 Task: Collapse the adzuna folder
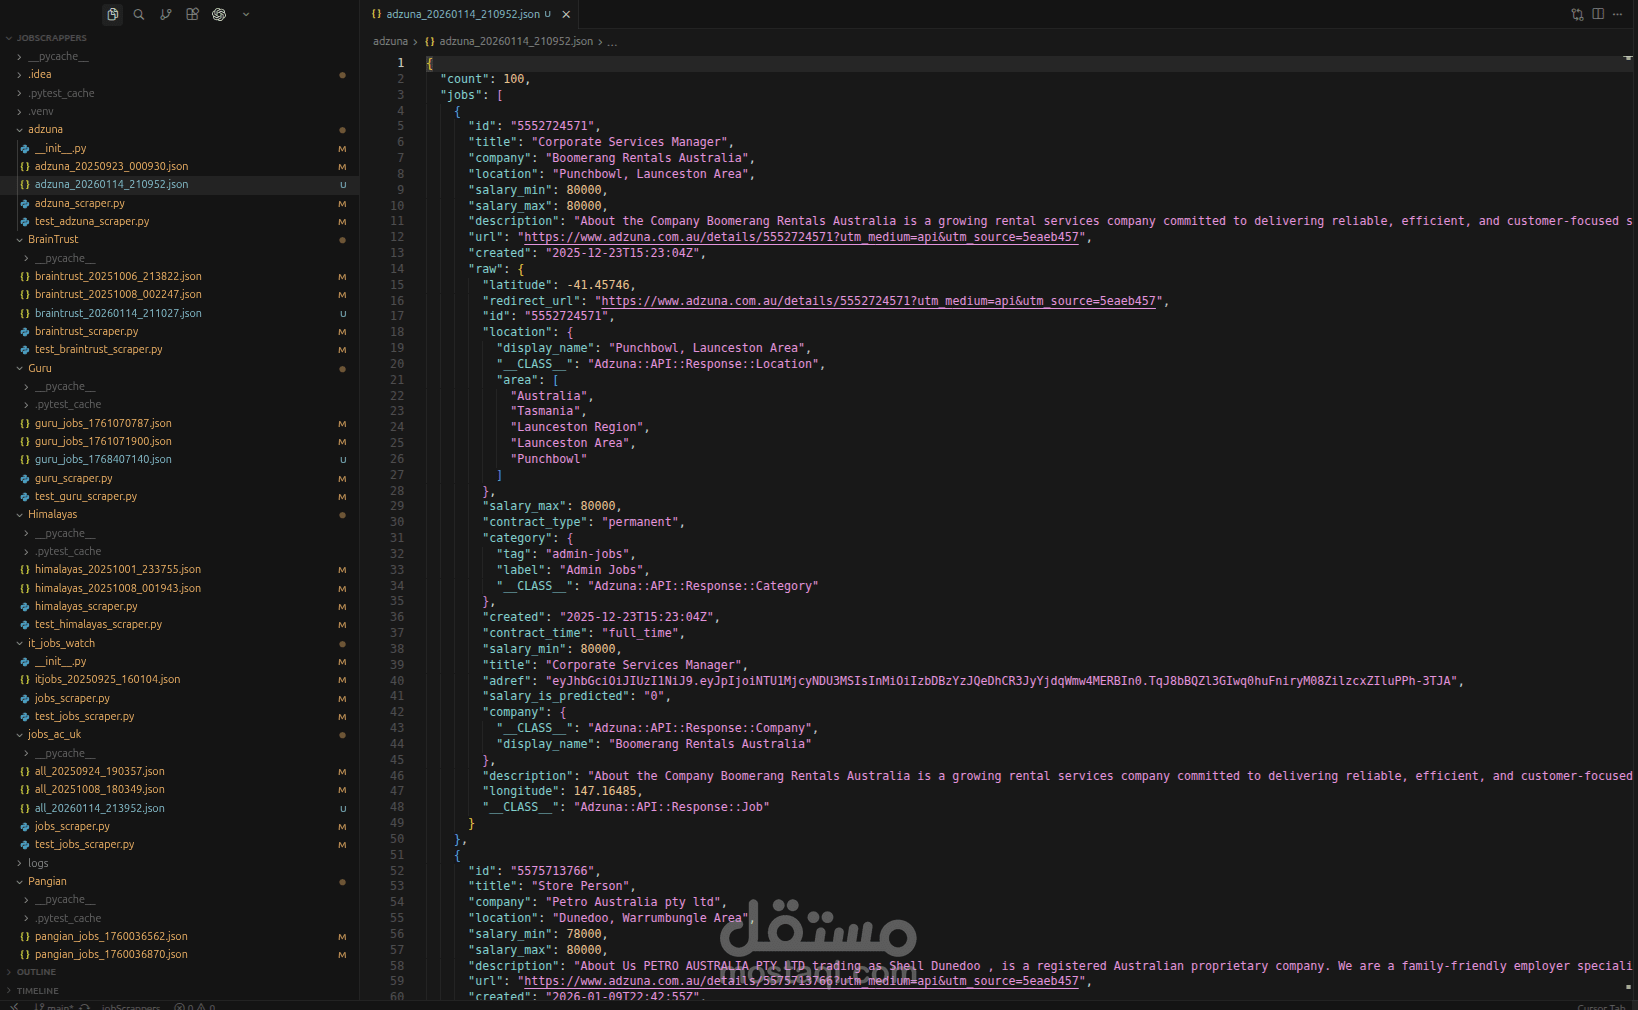click(45, 129)
